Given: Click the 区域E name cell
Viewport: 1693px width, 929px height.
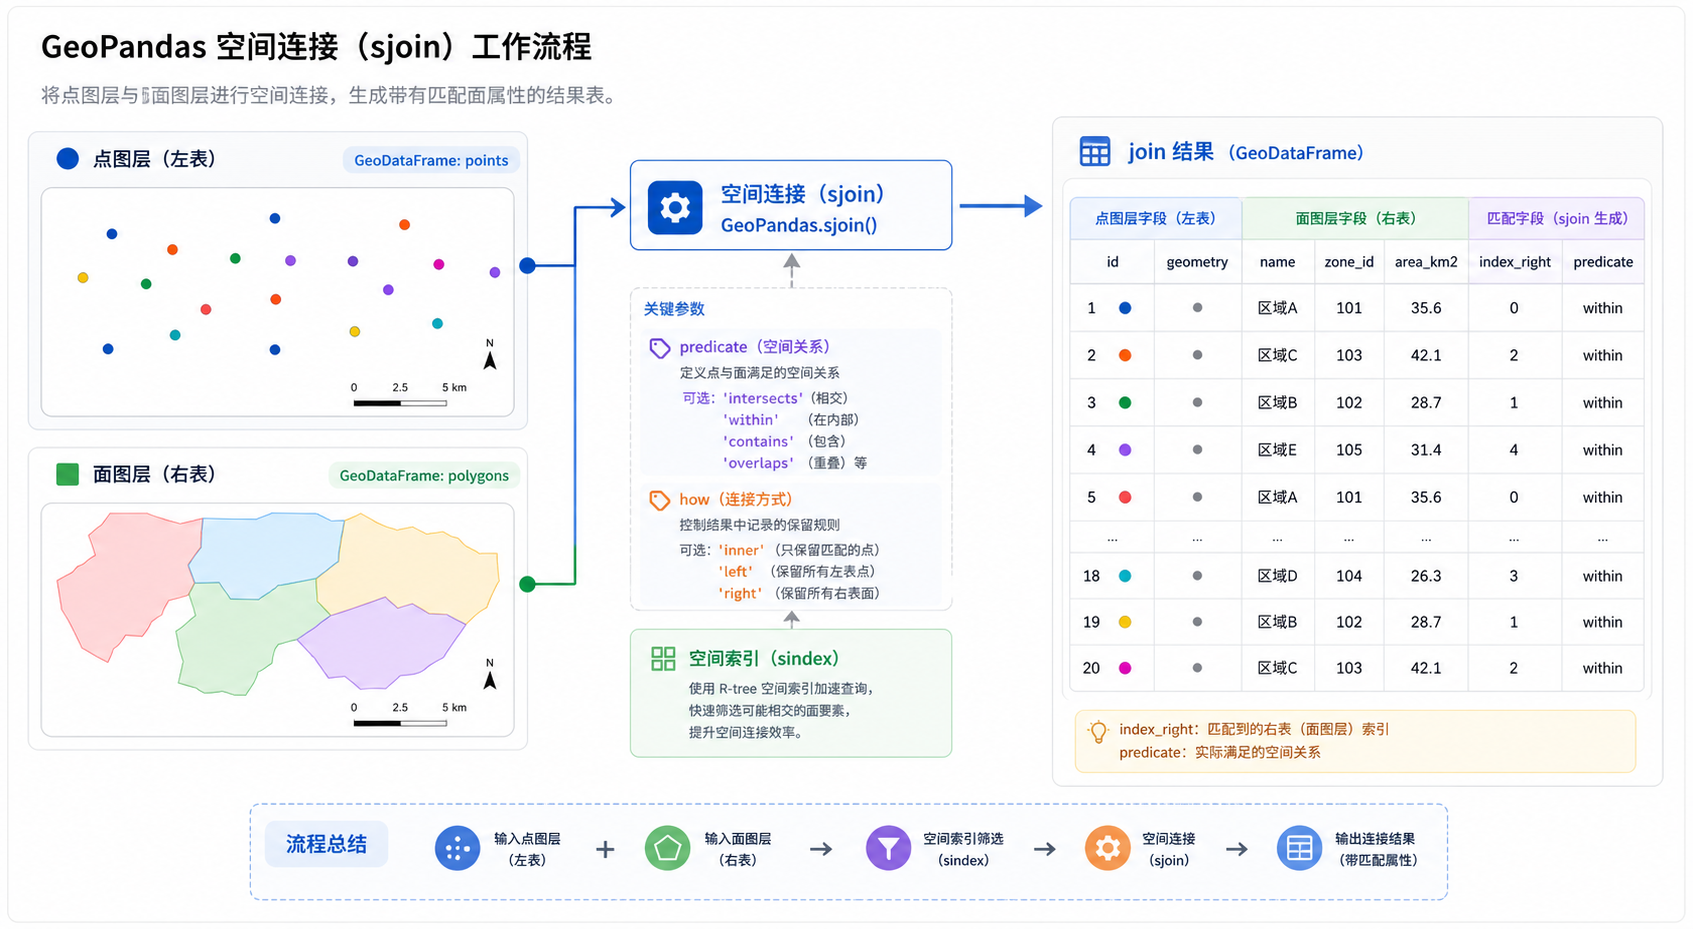Looking at the screenshot, I should pyautogui.click(x=1277, y=450).
